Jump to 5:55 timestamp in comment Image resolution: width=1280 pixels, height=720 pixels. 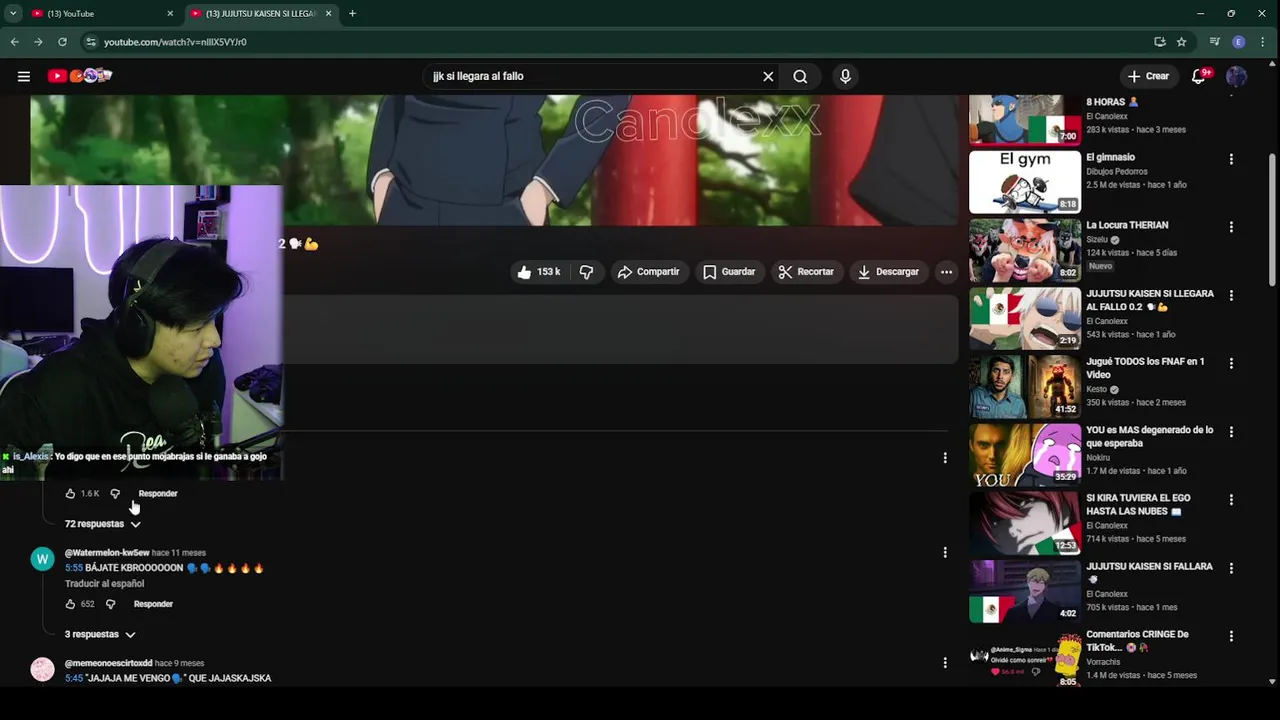pyautogui.click(x=74, y=568)
